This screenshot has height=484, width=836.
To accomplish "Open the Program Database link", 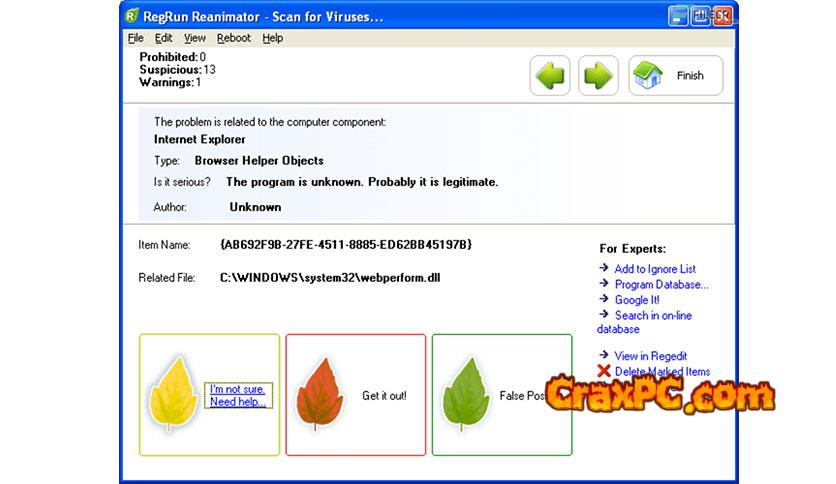I will tap(662, 285).
